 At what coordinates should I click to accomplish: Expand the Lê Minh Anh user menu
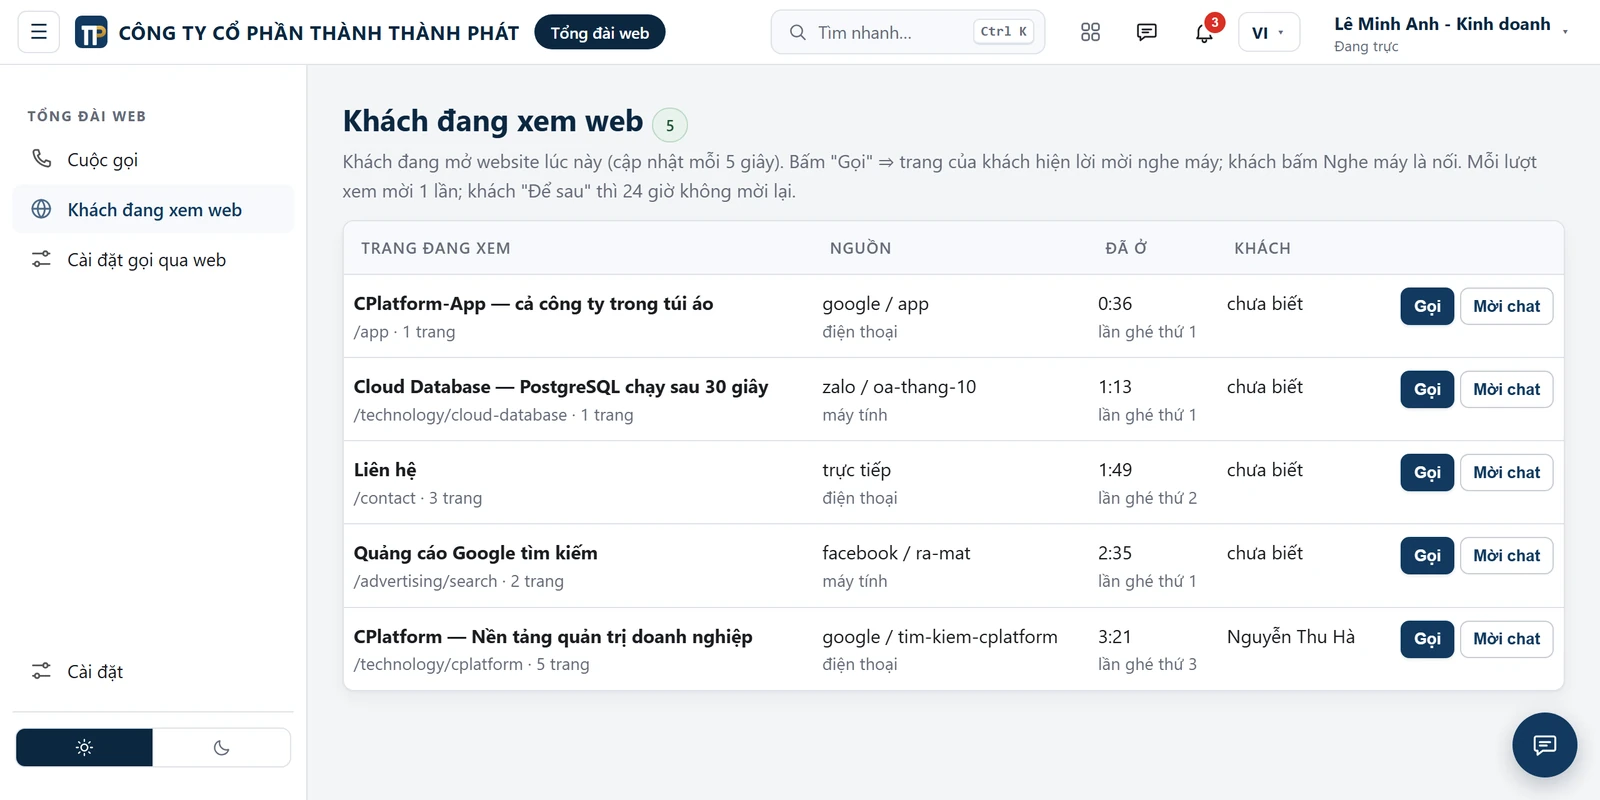[1451, 33]
